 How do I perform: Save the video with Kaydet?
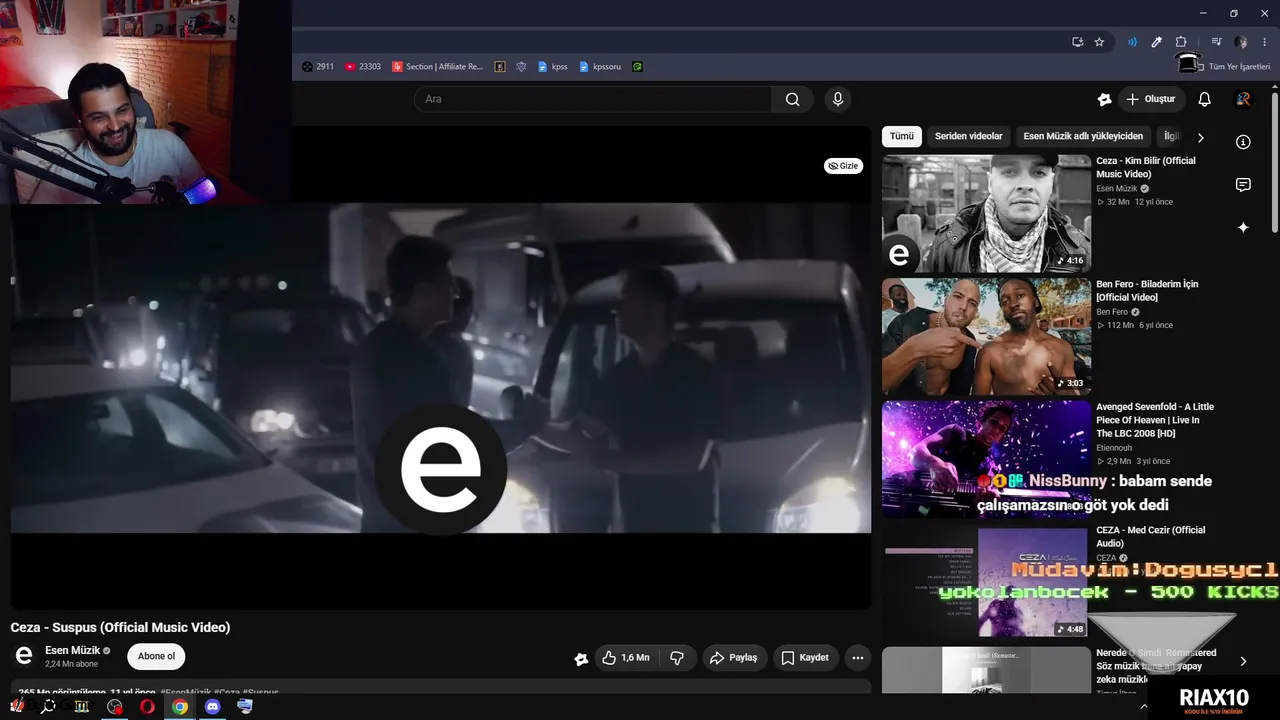coord(805,658)
